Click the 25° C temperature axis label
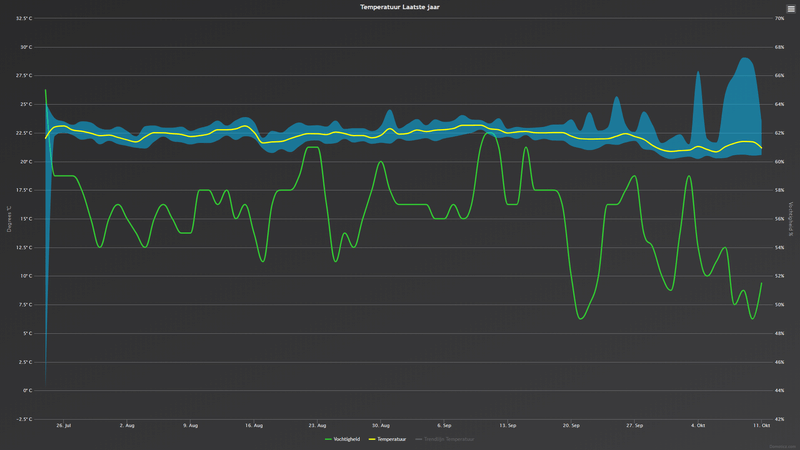The image size is (800, 450). (x=26, y=104)
